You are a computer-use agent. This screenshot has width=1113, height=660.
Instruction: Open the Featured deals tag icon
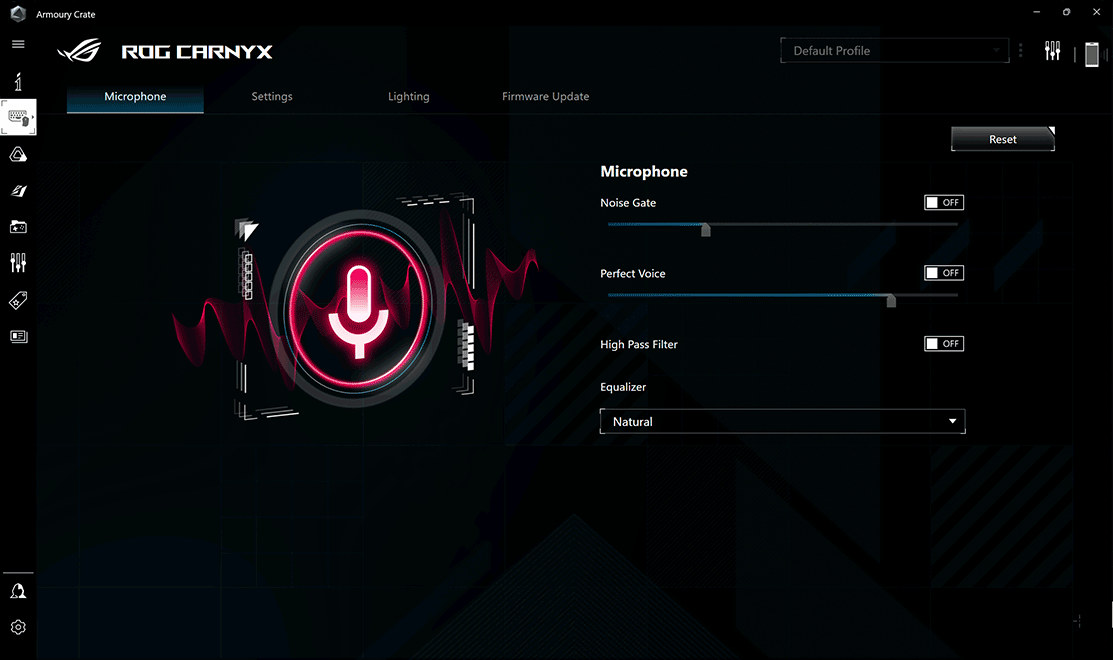point(18,300)
